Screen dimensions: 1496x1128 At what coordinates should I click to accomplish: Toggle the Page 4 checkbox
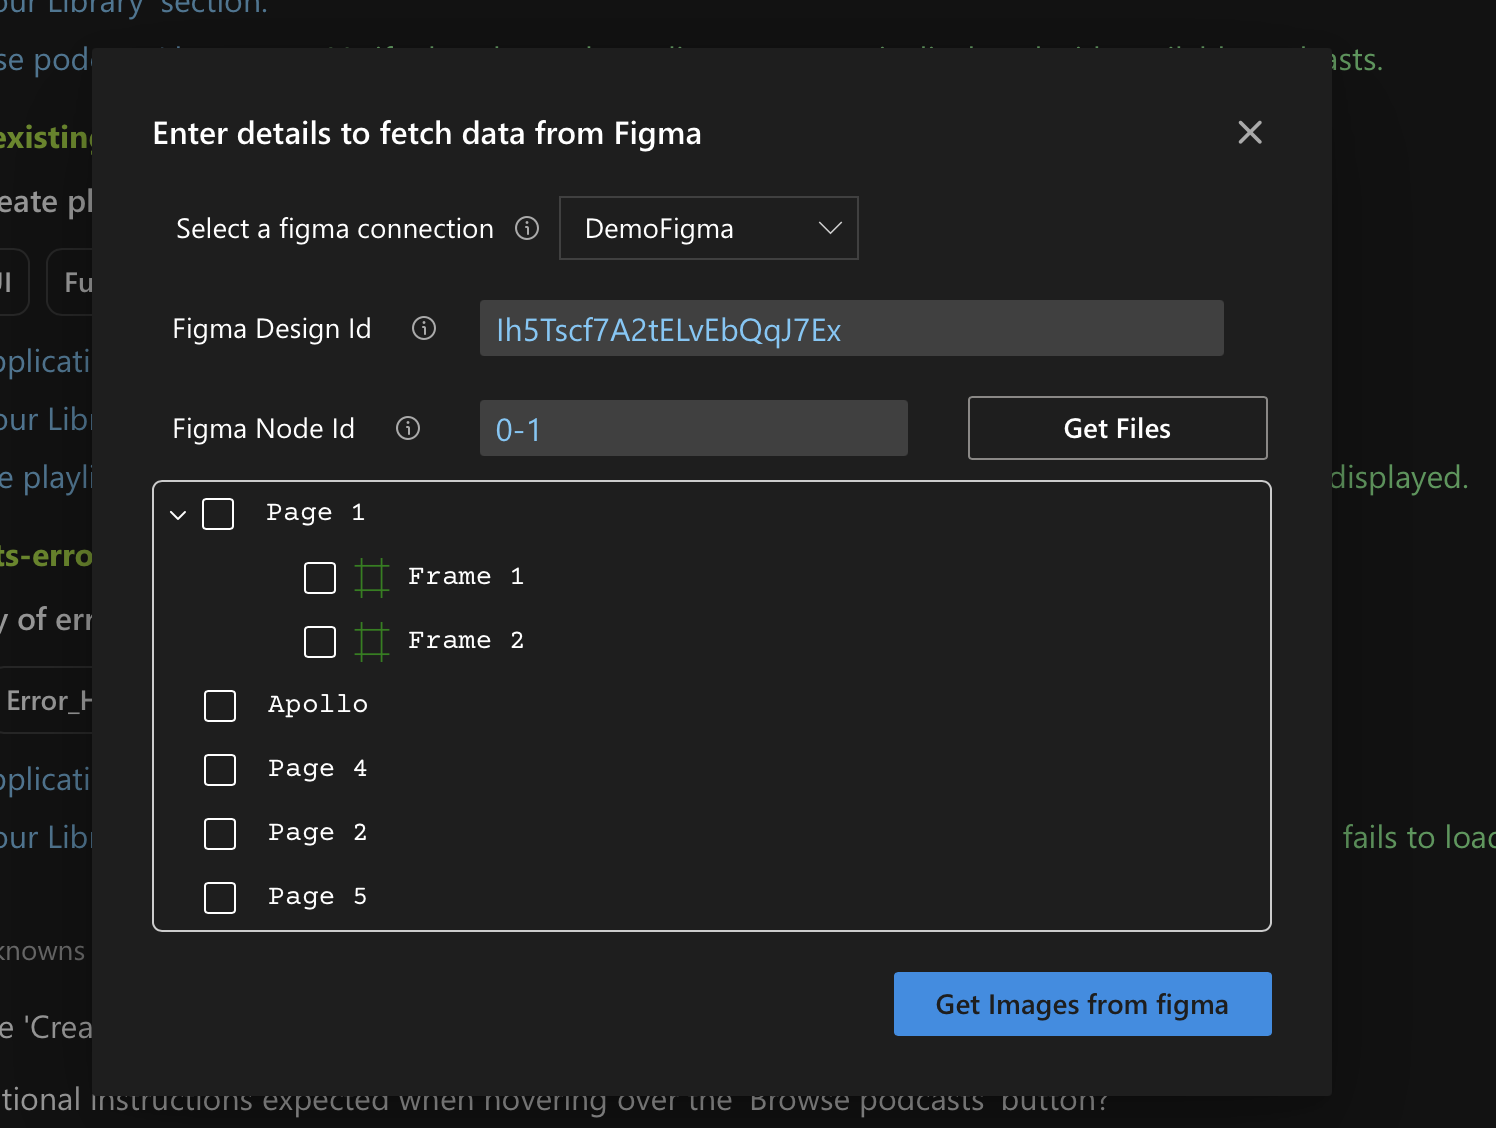220,770
